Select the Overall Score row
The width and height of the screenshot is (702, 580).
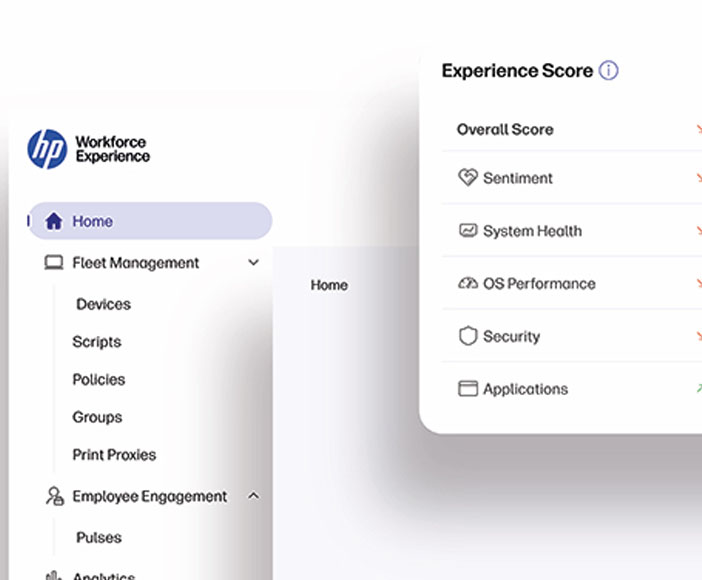505,129
